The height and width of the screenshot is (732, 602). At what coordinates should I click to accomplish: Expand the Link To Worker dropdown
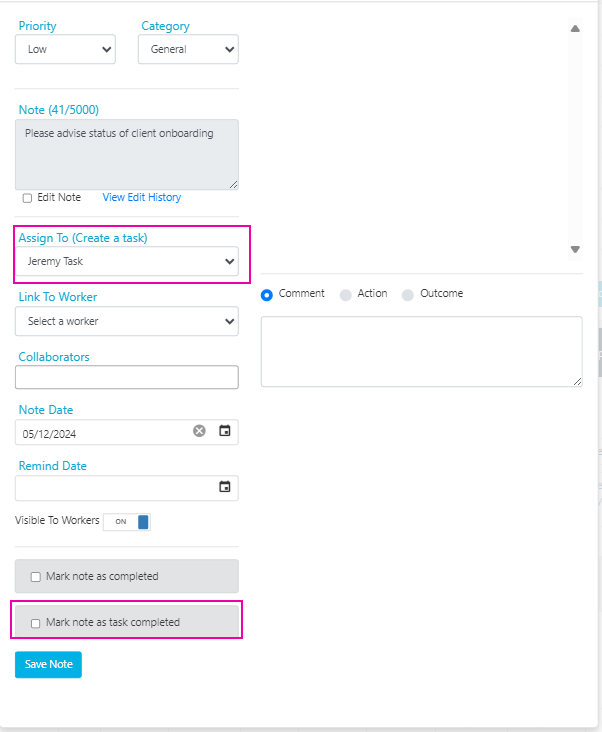tap(126, 321)
